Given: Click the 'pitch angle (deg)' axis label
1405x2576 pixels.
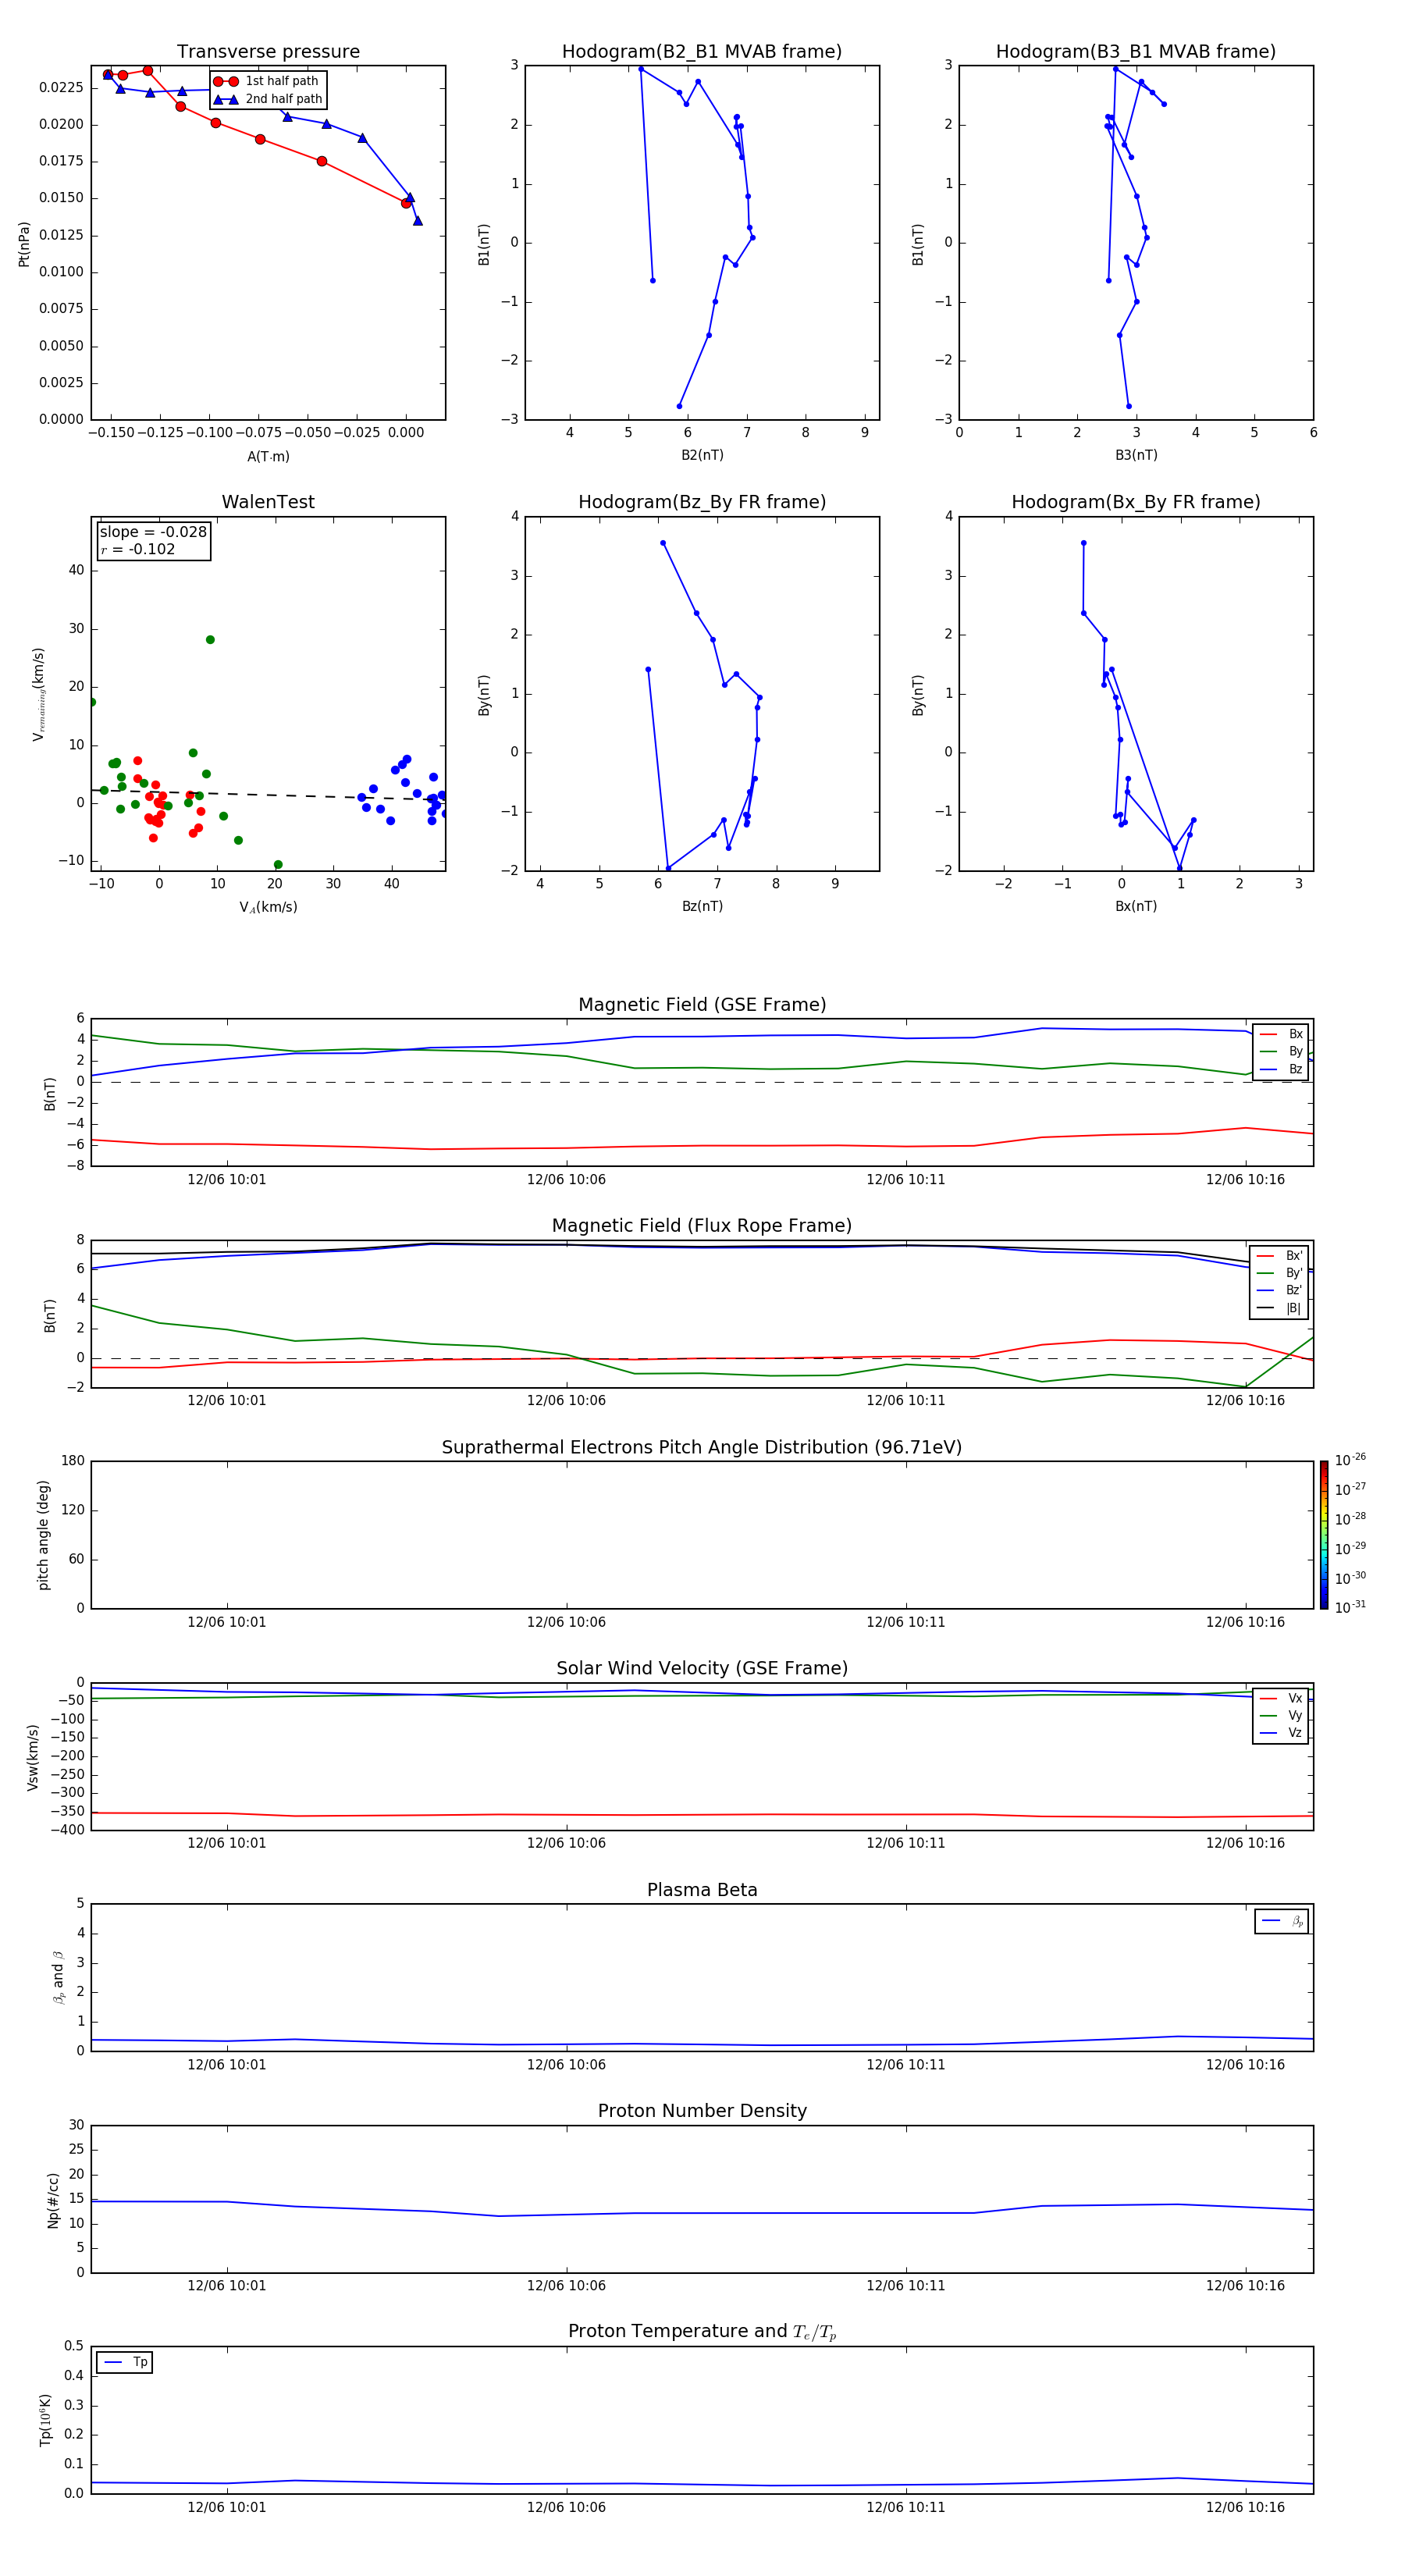Looking at the screenshot, I should pyautogui.click(x=43, y=1535).
